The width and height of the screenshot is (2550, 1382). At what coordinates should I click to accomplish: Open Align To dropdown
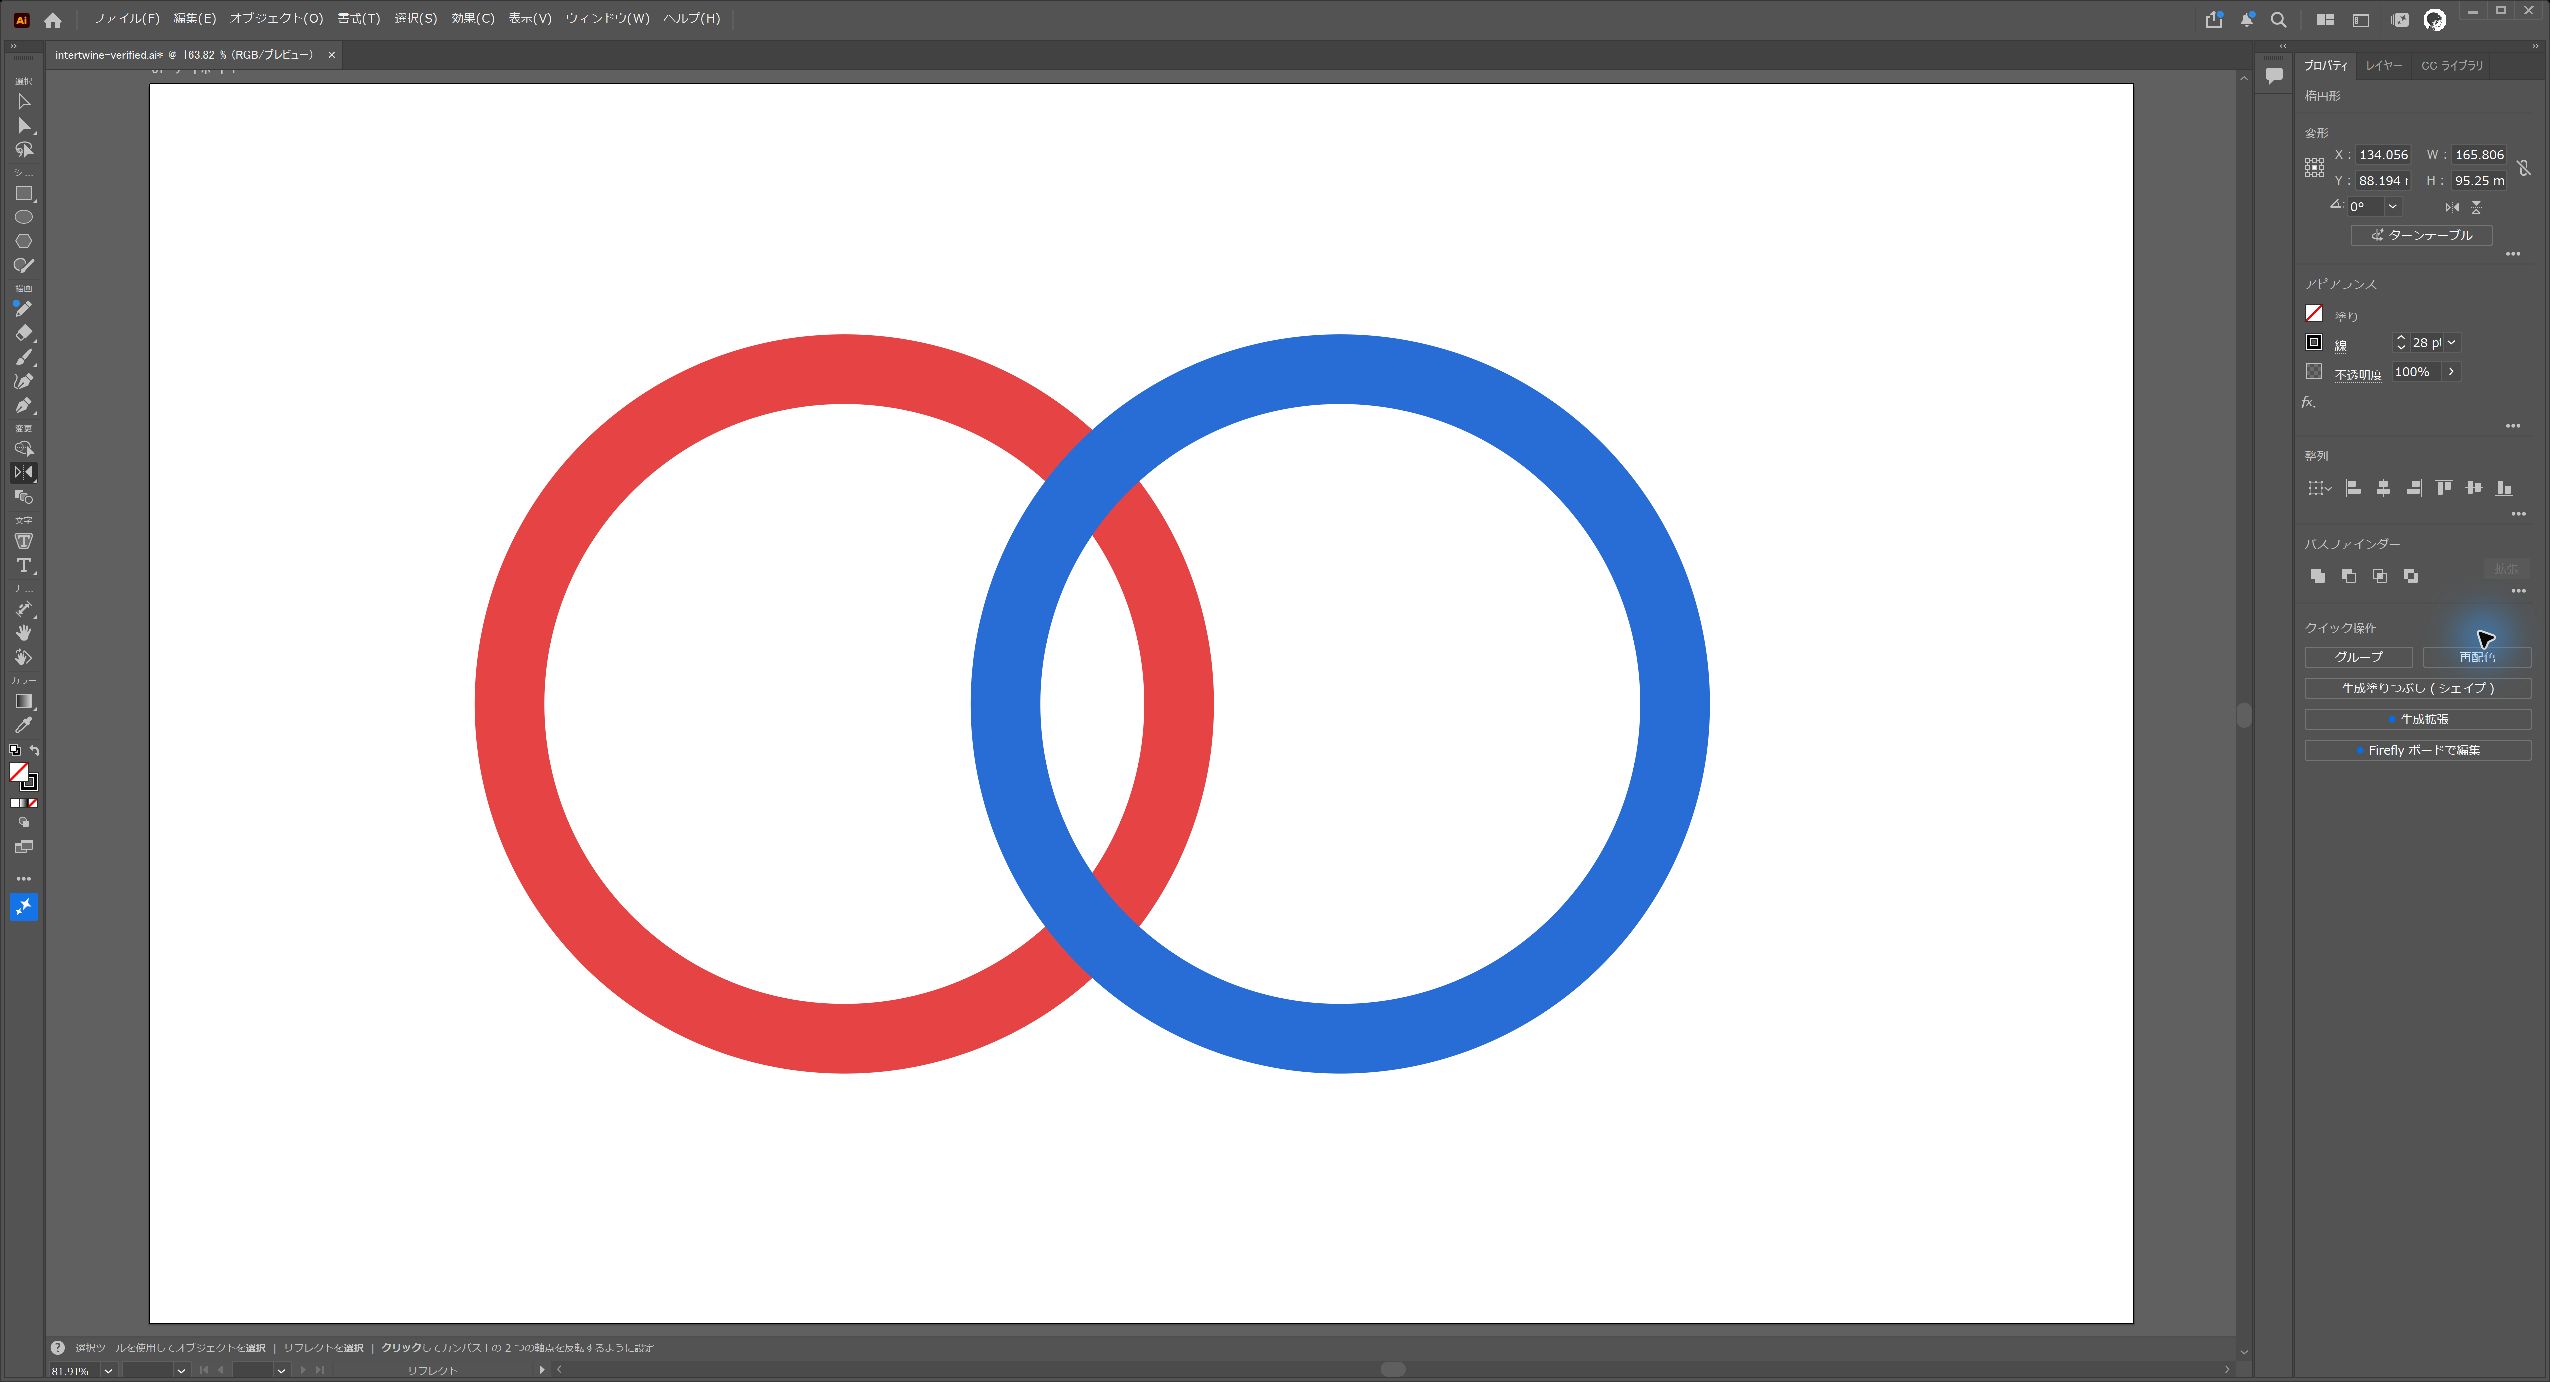pyautogui.click(x=2319, y=488)
